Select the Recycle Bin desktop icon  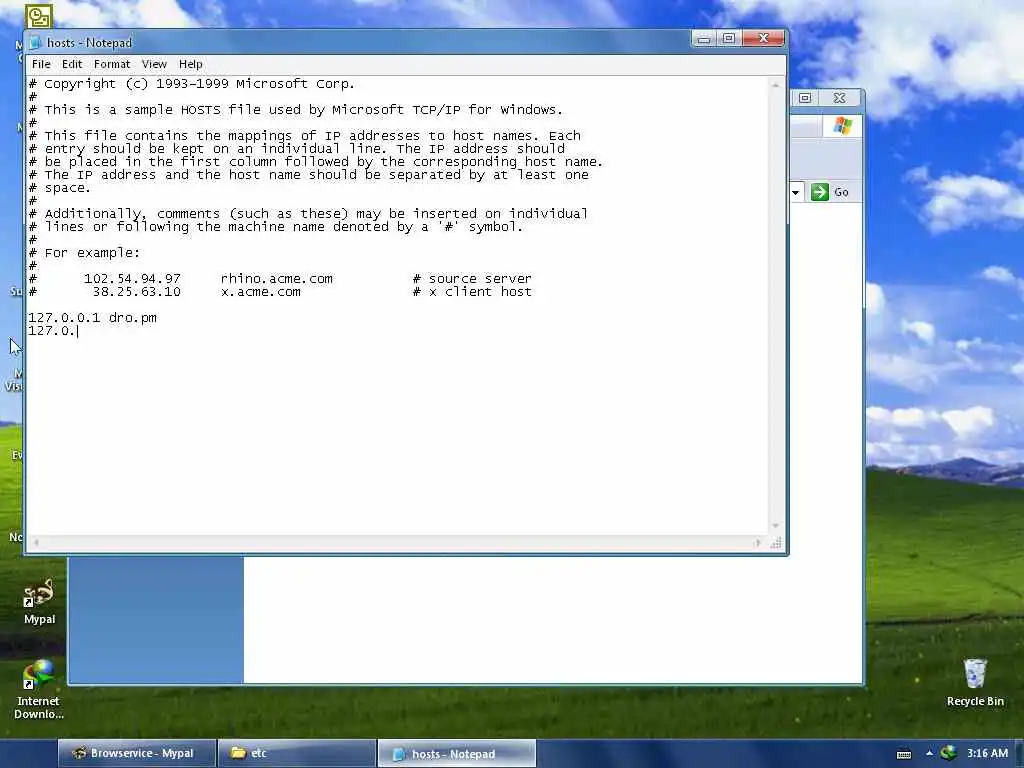coord(975,683)
